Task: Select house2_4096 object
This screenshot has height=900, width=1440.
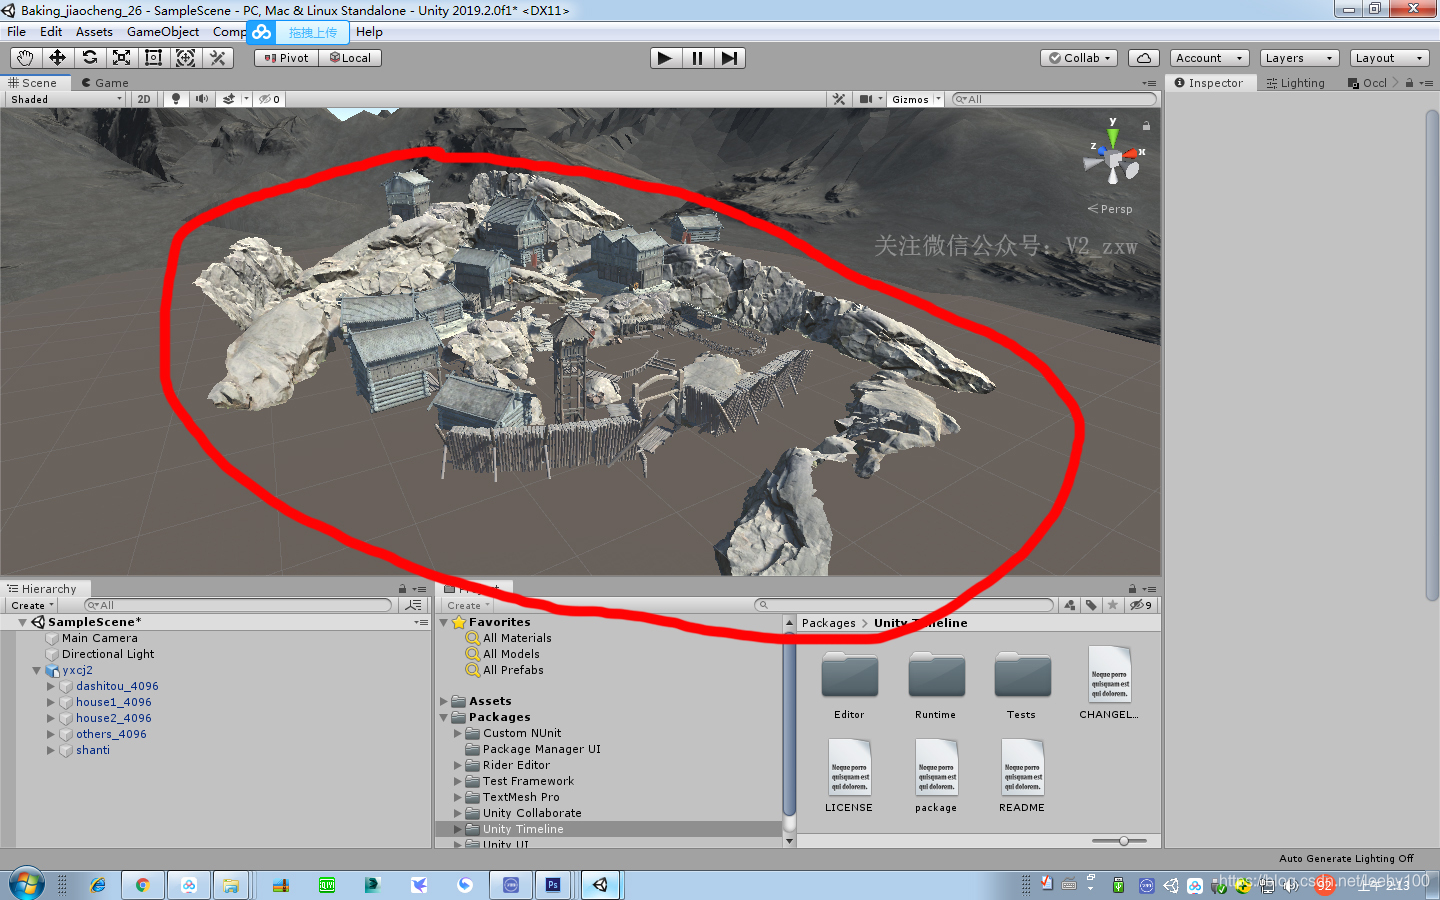Action: click(x=114, y=718)
